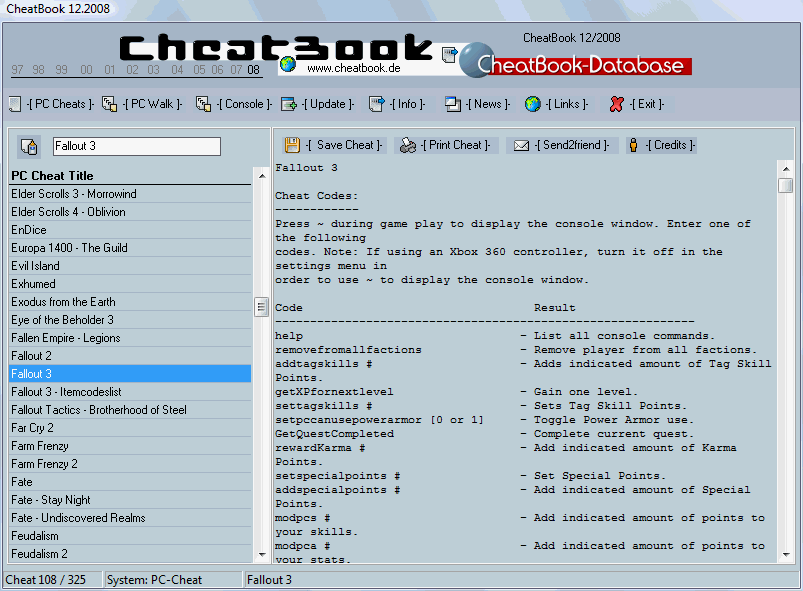The height and width of the screenshot is (591, 803).
Task: Switch to the Console section
Action: point(244,104)
